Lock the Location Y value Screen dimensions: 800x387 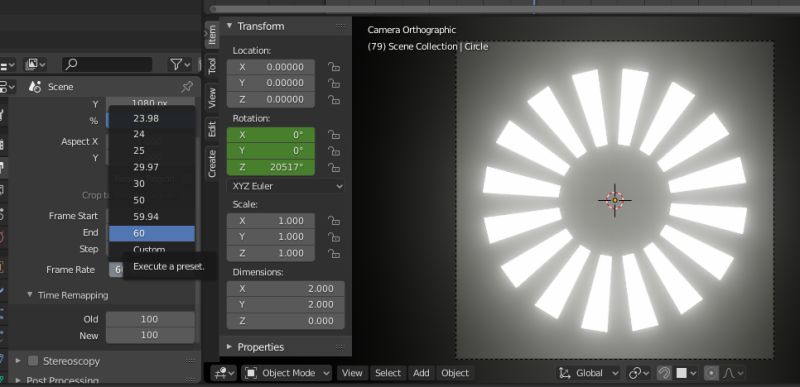pos(334,83)
